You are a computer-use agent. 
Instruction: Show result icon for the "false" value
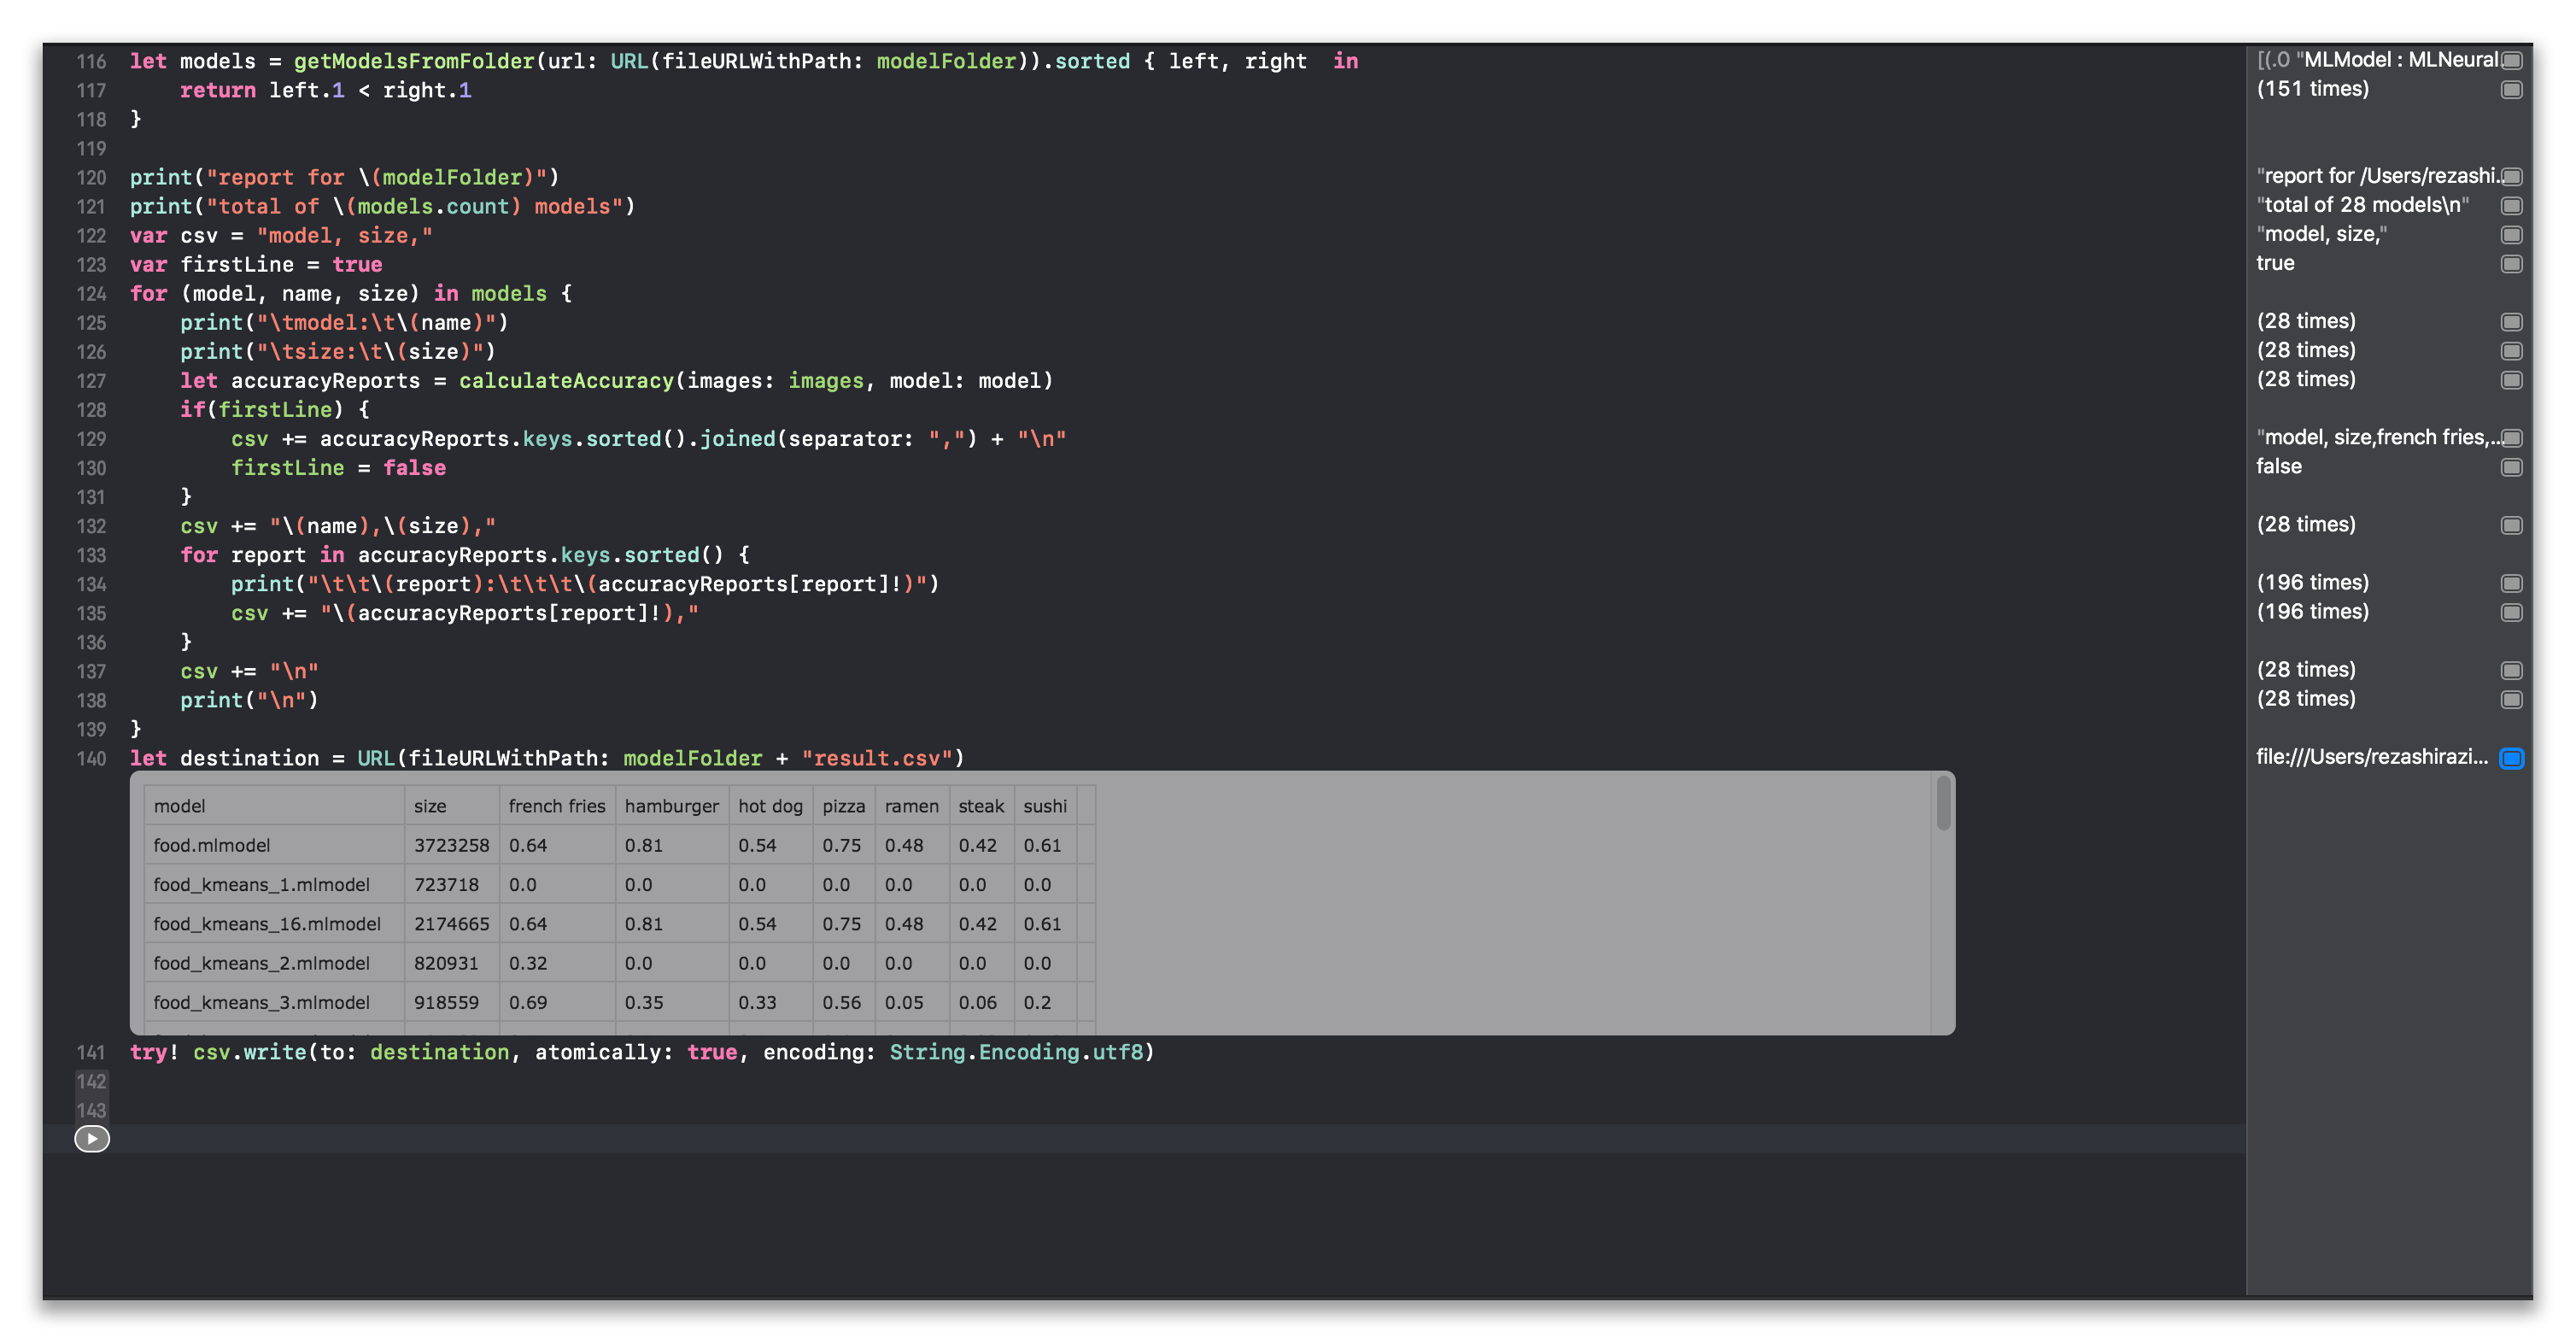tap(2511, 467)
